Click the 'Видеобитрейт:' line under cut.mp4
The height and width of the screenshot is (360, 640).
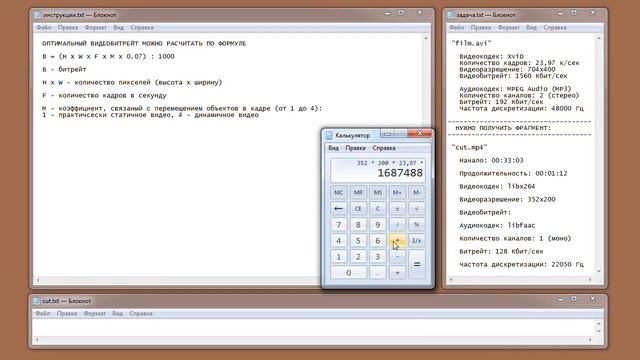coord(485,213)
